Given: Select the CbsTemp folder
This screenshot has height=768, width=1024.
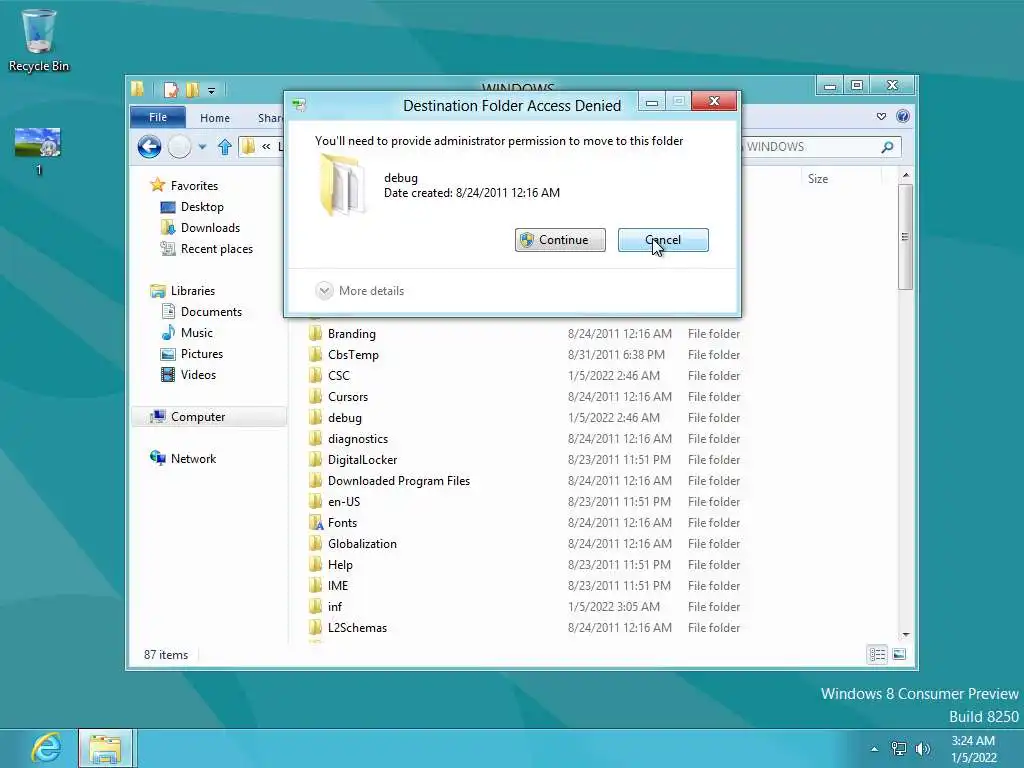Looking at the screenshot, I should [353, 355].
